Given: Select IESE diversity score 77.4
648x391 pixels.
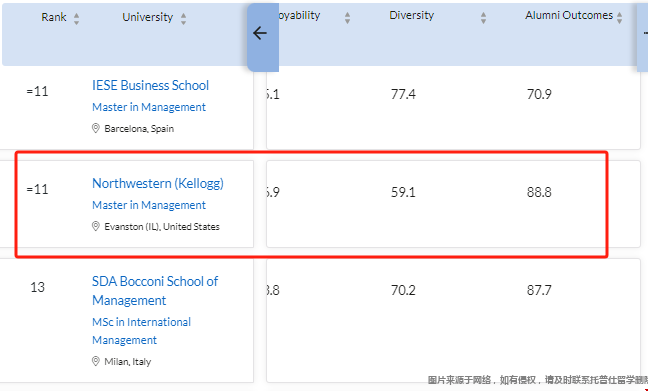Looking at the screenshot, I should coord(403,94).
